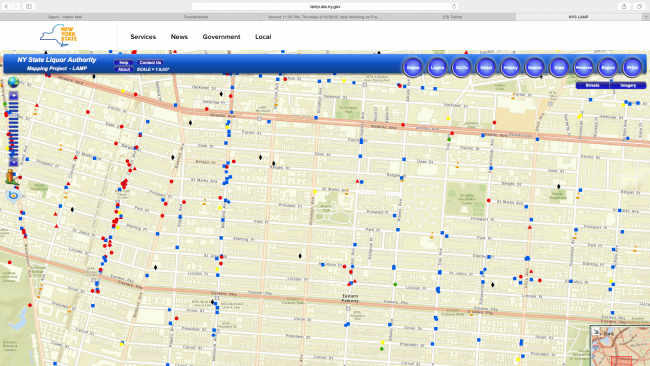
Task: Open the History round button
Action: pyautogui.click(x=510, y=68)
